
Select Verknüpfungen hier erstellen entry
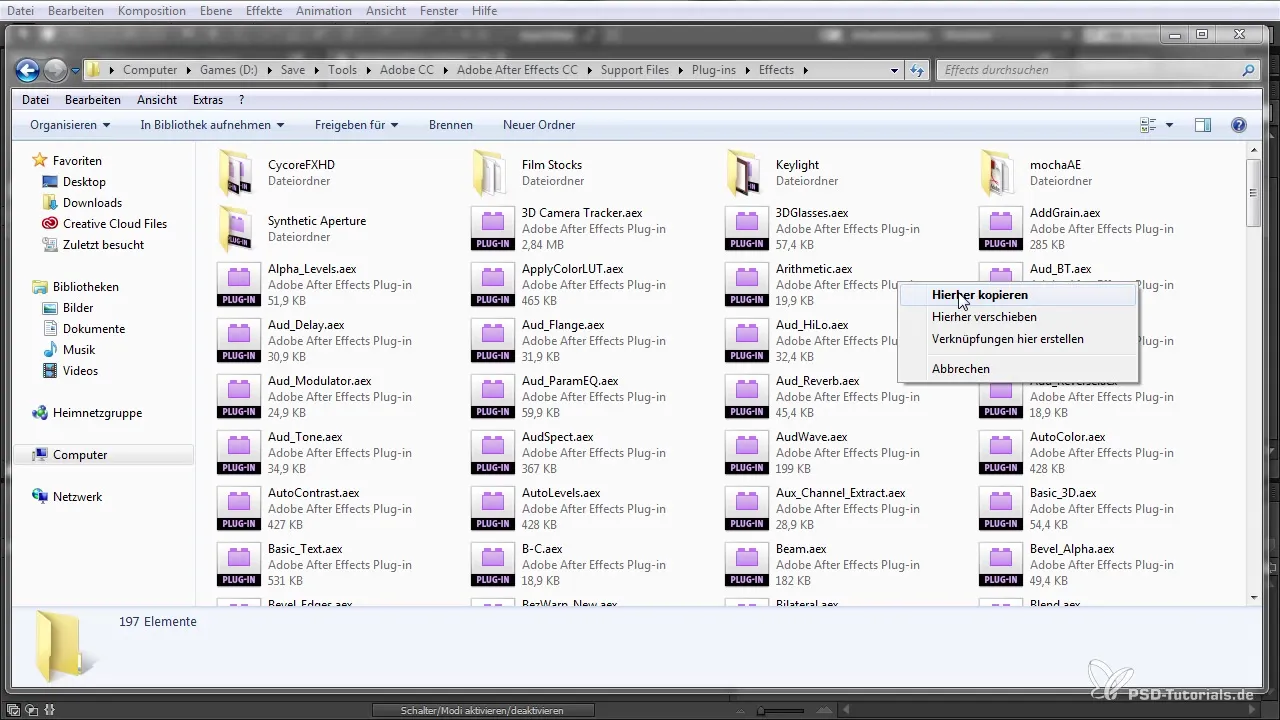[1017, 339]
